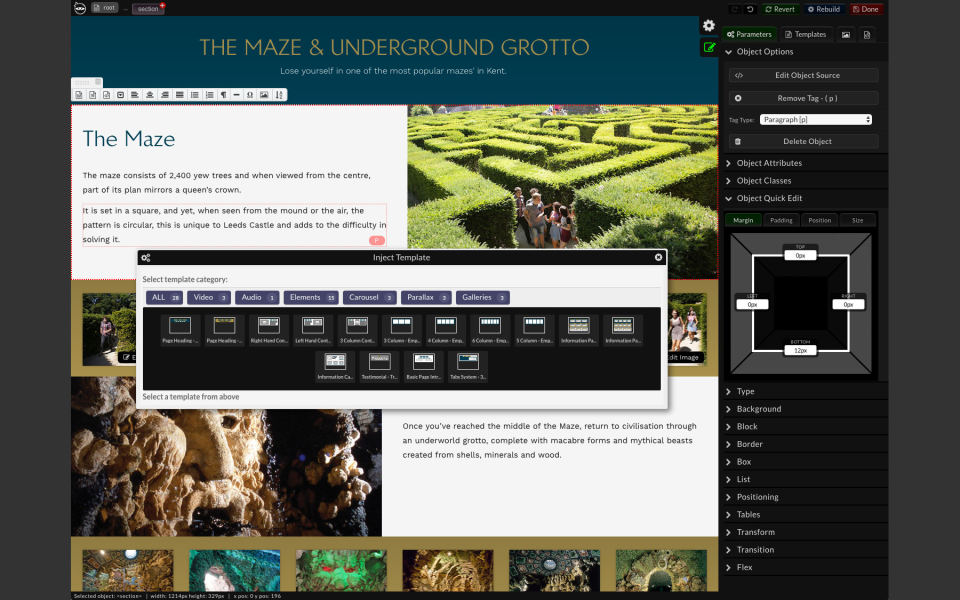Filter templates by ALL category
The image size is (960, 600).
pos(164,298)
